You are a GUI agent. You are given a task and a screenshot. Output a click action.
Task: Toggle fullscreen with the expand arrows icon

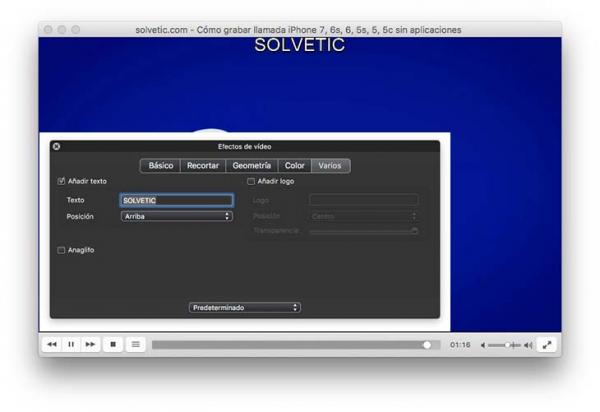click(x=547, y=345)
